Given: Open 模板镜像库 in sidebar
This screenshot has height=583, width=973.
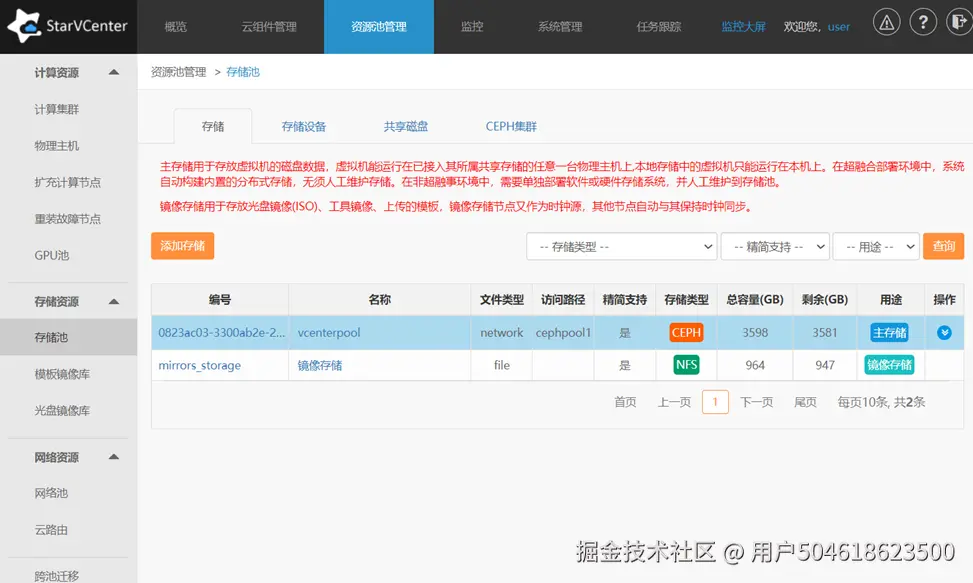Looking at the screenshot, I should (62, 374).
